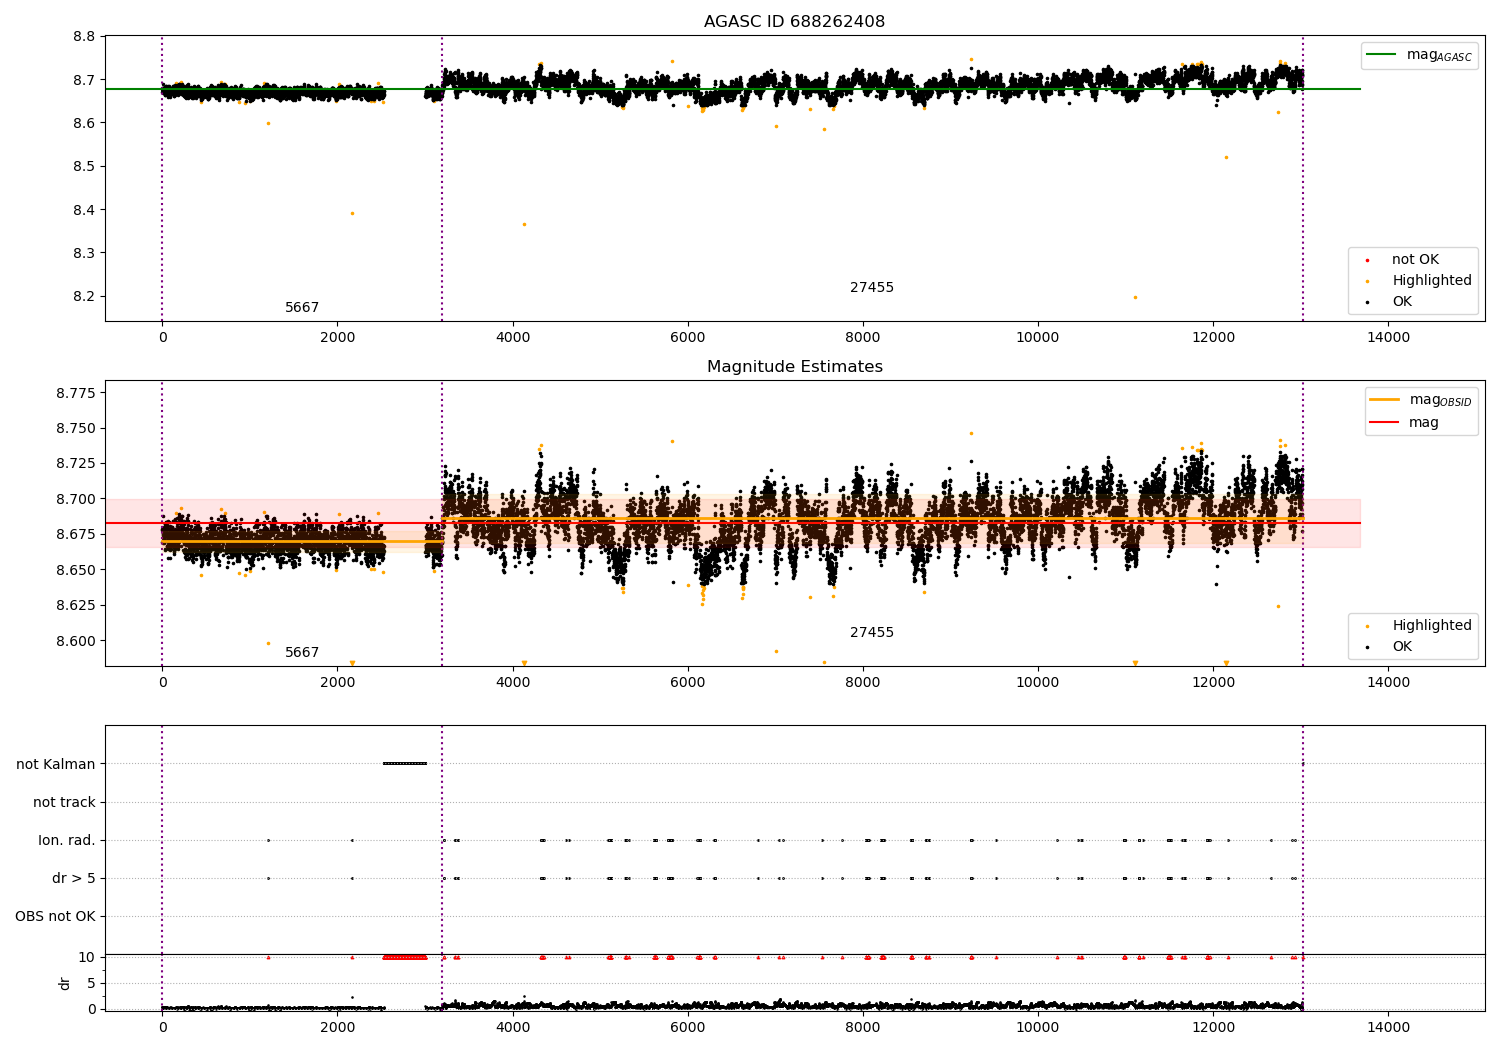Click the outlier point near 8.2 in top plot
1500x1050 pixels.
1135,297
